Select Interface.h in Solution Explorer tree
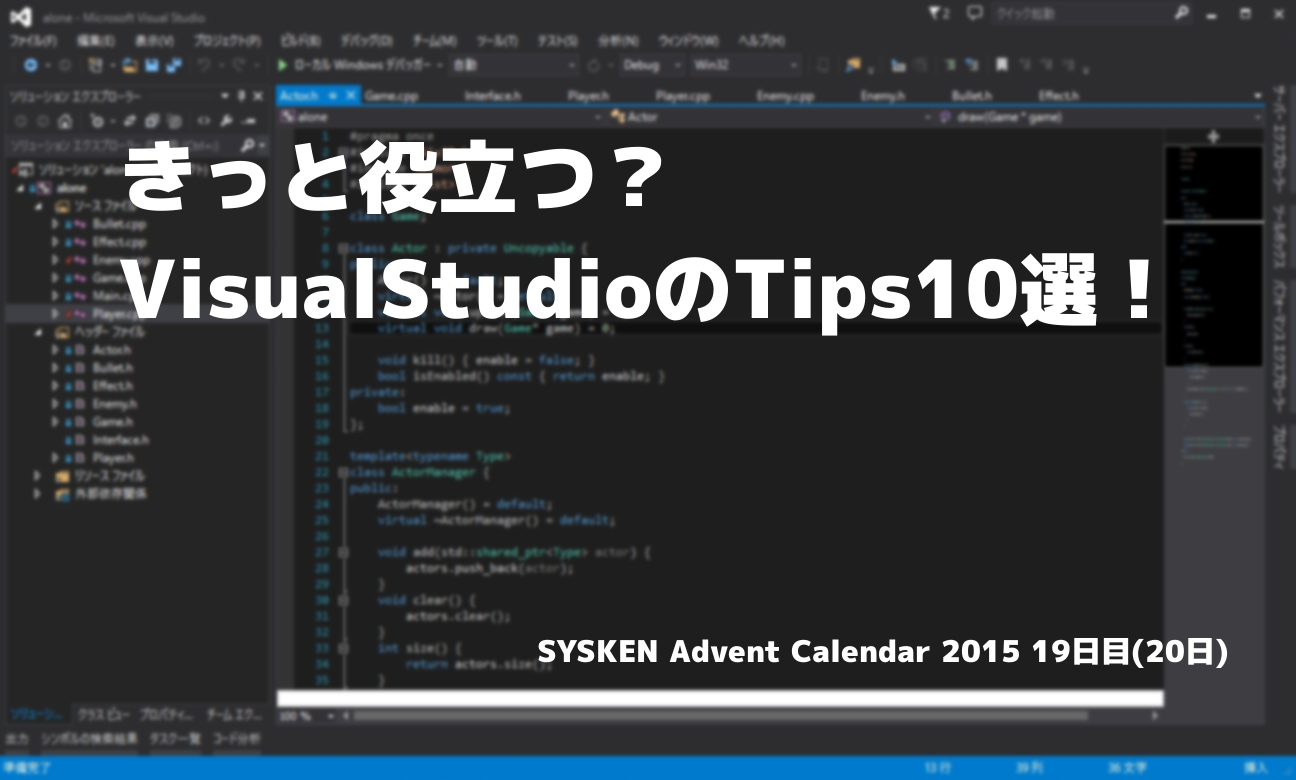The image size is (1296, 780). [x=120, y=439]
